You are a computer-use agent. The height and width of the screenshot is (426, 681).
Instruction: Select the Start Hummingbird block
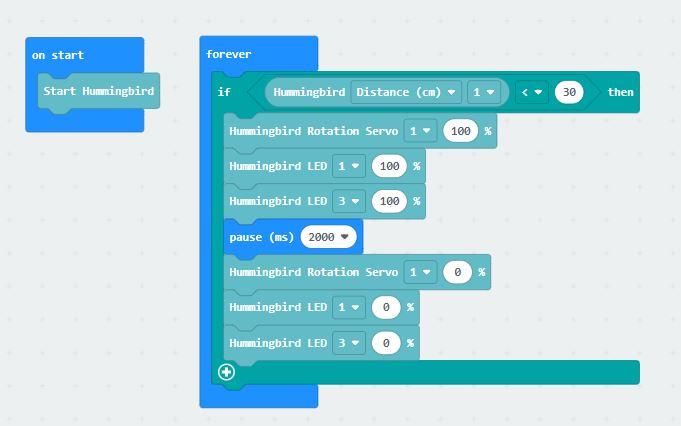[x=99, y=91]
